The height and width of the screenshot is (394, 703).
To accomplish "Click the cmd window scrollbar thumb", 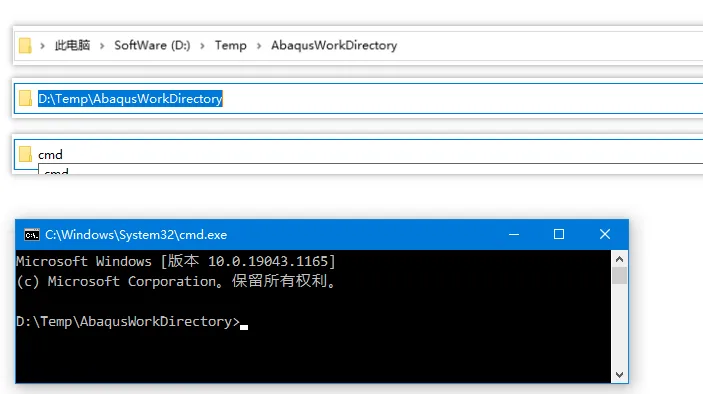I will click(x=620, y=276).
